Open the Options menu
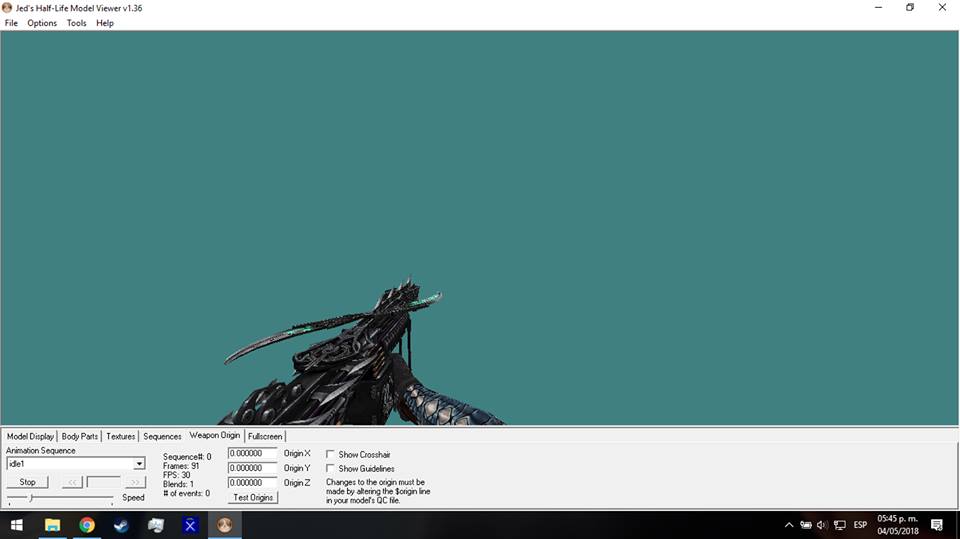Screen dimensions: 960x539 [x=42, y=23]
